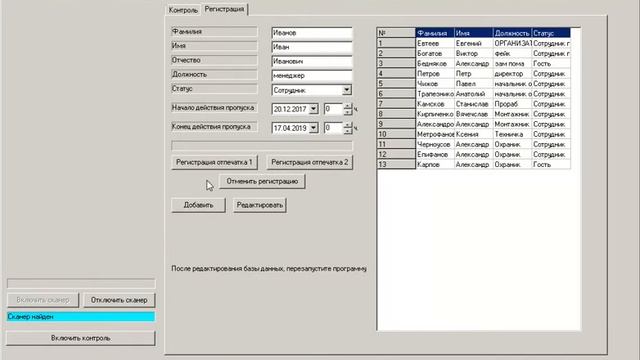Select the Трапезников cell
Image resolution: width=640 pixels, height=360 pixels.
pyautogui.click(x=435, y=94)
